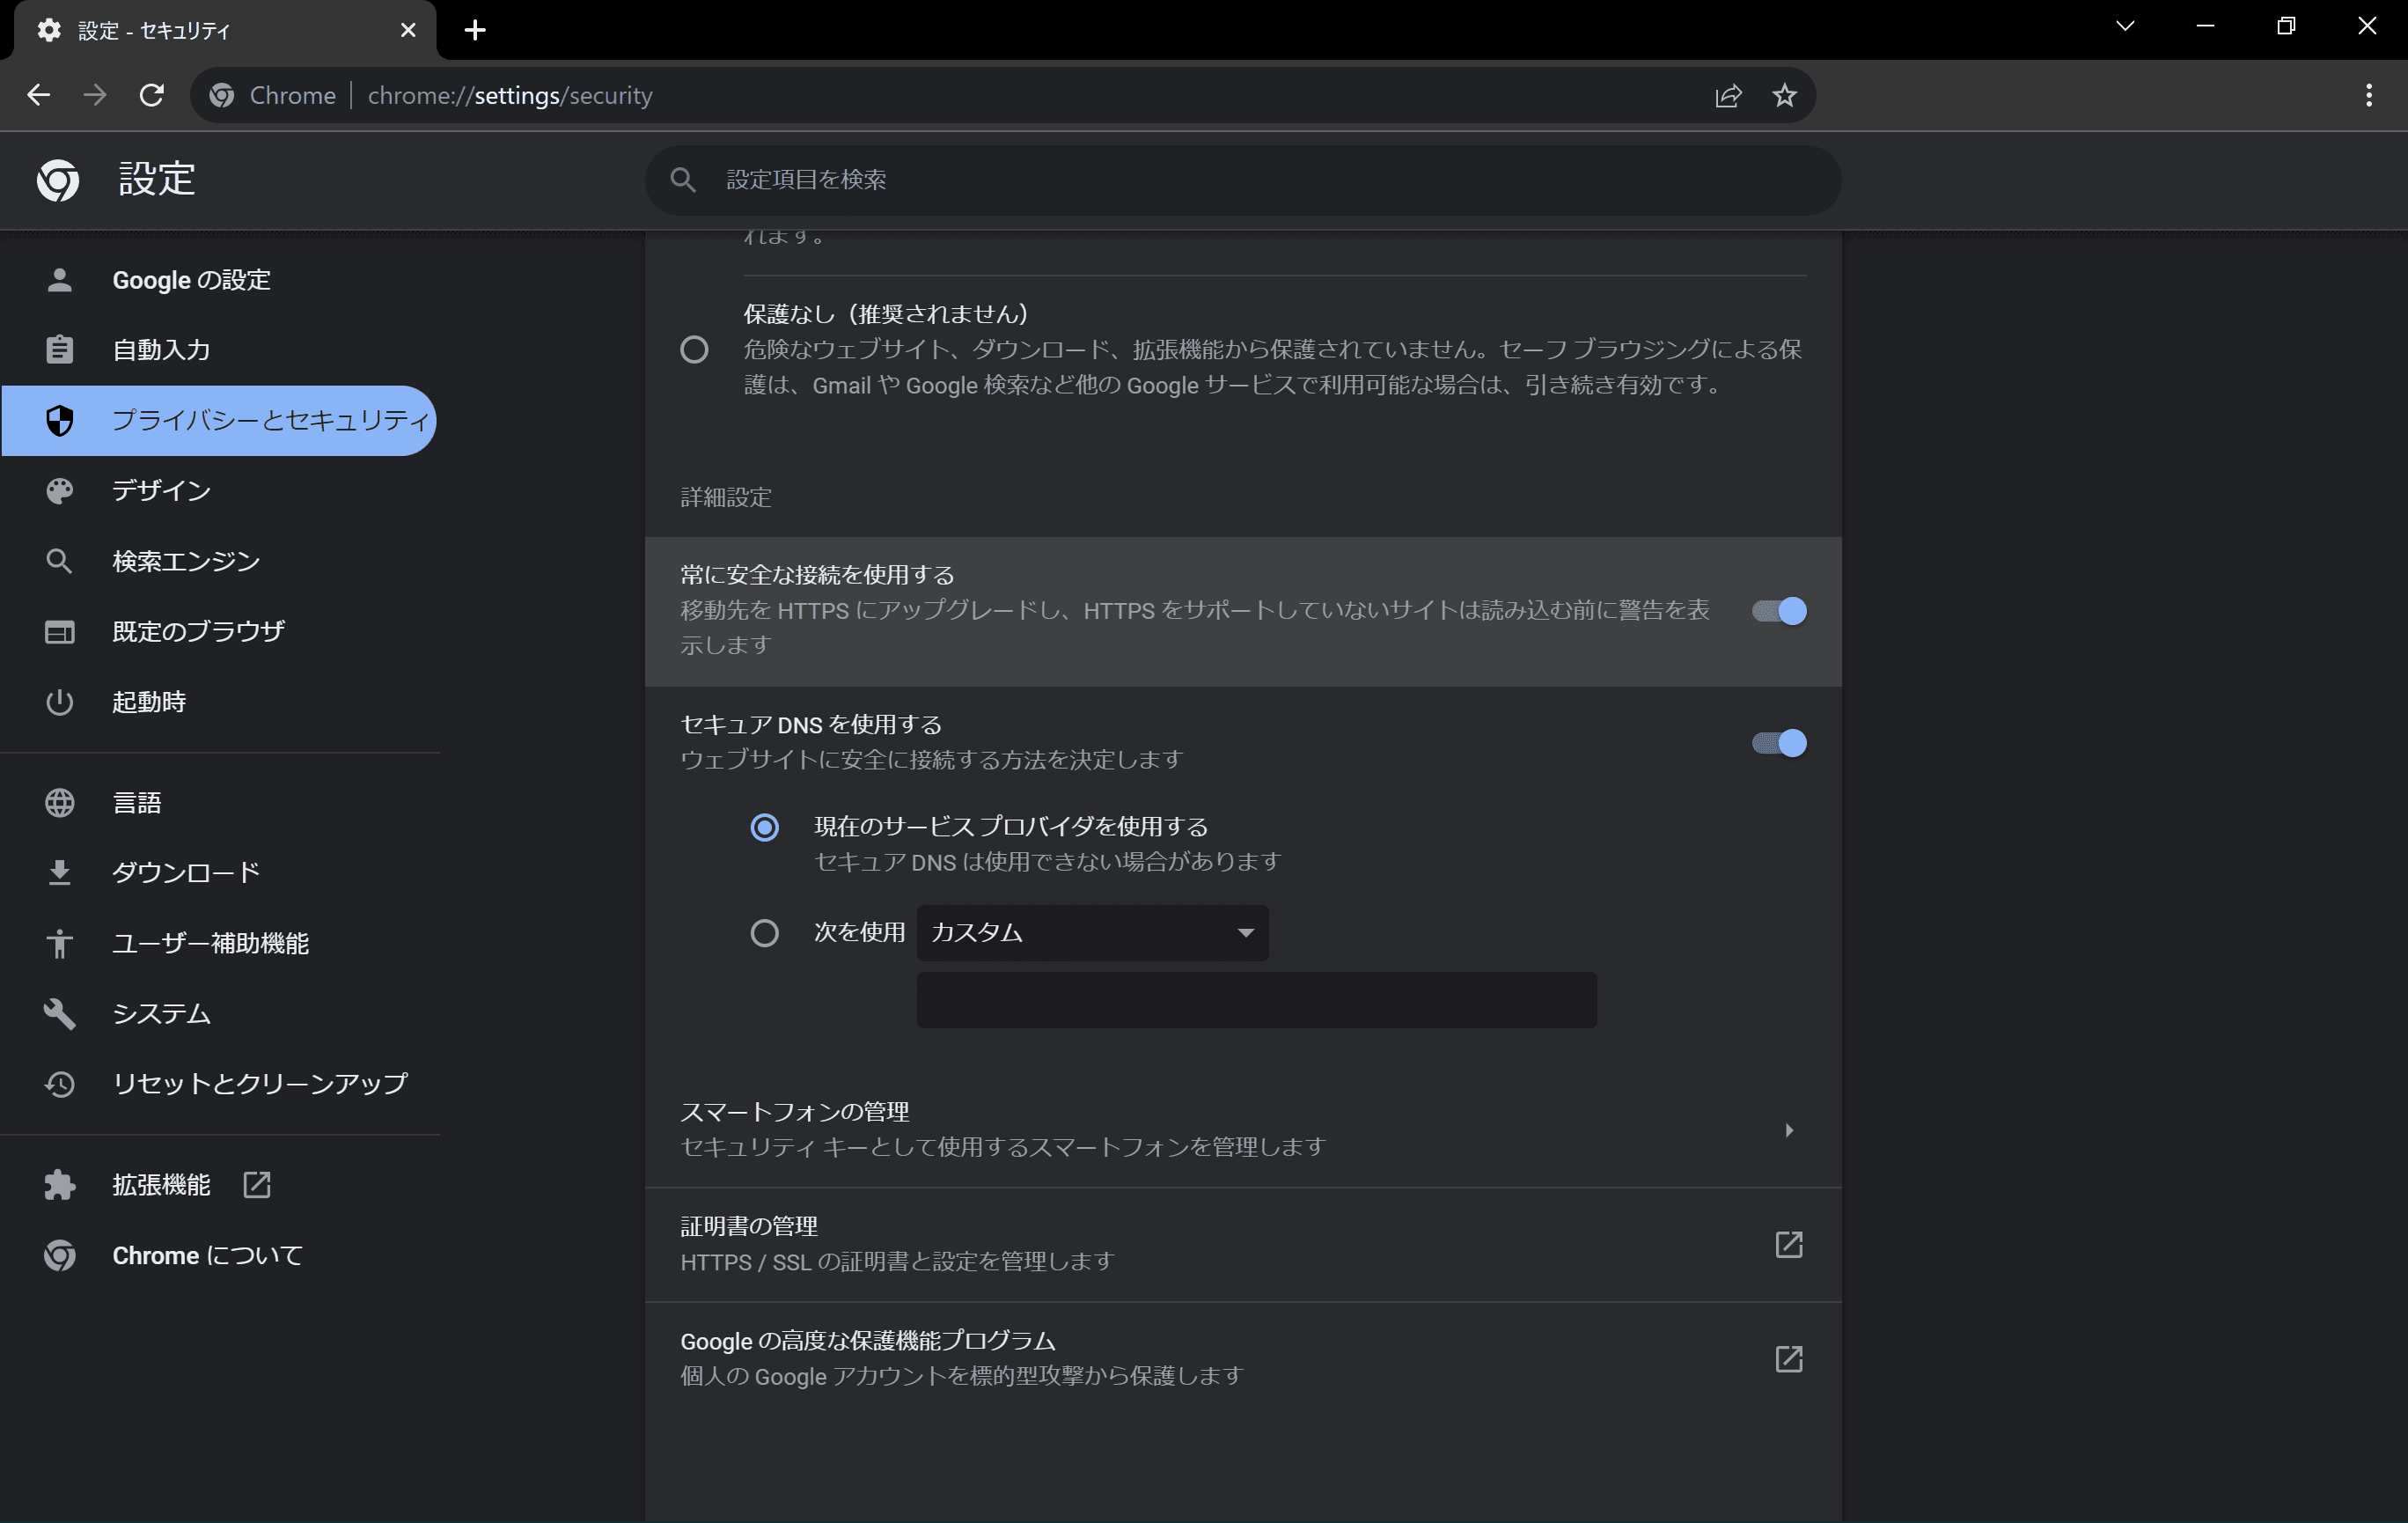Select プライバシーとセキュリティ in the sidebar
Viewport: 2408px width, 1523px height.
pos(220,421)
